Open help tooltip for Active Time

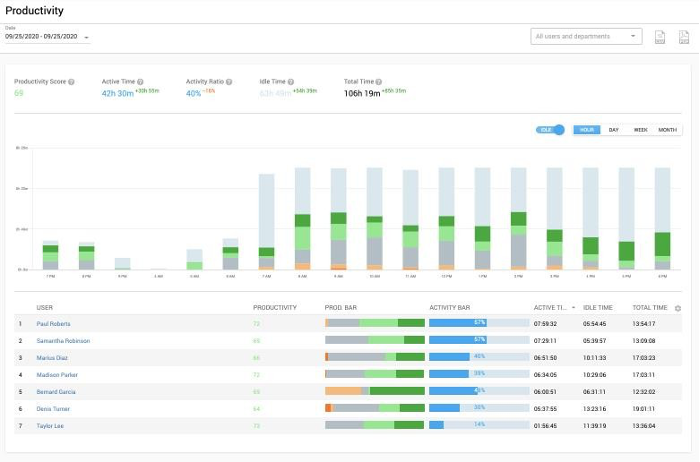(x=140, y=82)
